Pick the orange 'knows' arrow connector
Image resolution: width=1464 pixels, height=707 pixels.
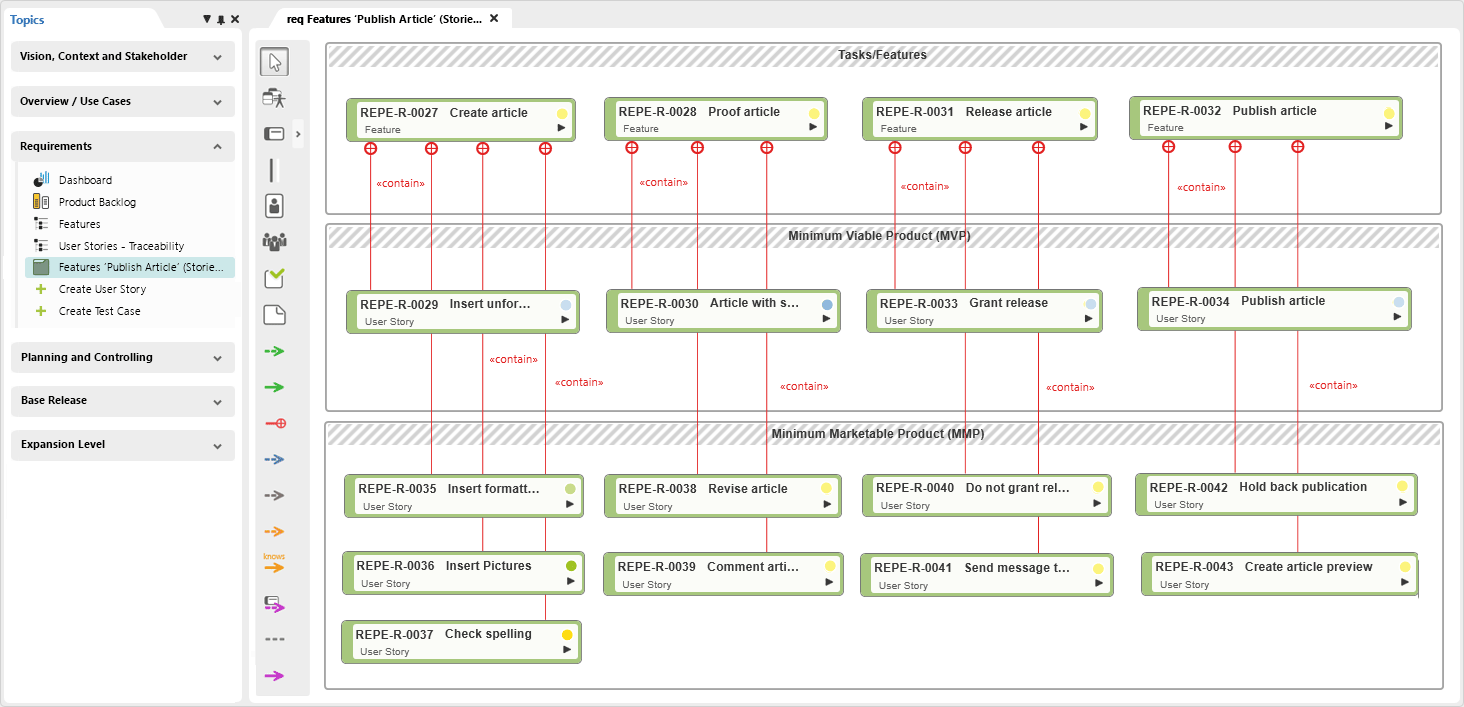tap(274, 566)
